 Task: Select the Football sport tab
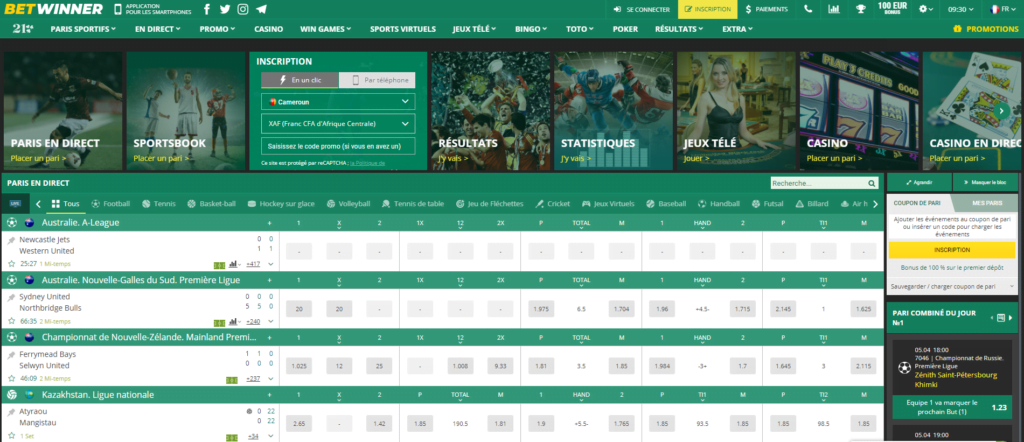109,203
